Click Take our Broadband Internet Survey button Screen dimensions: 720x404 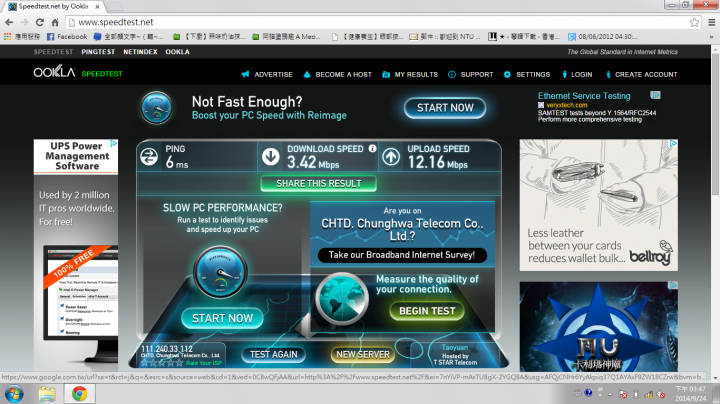(x=402, y=255)
